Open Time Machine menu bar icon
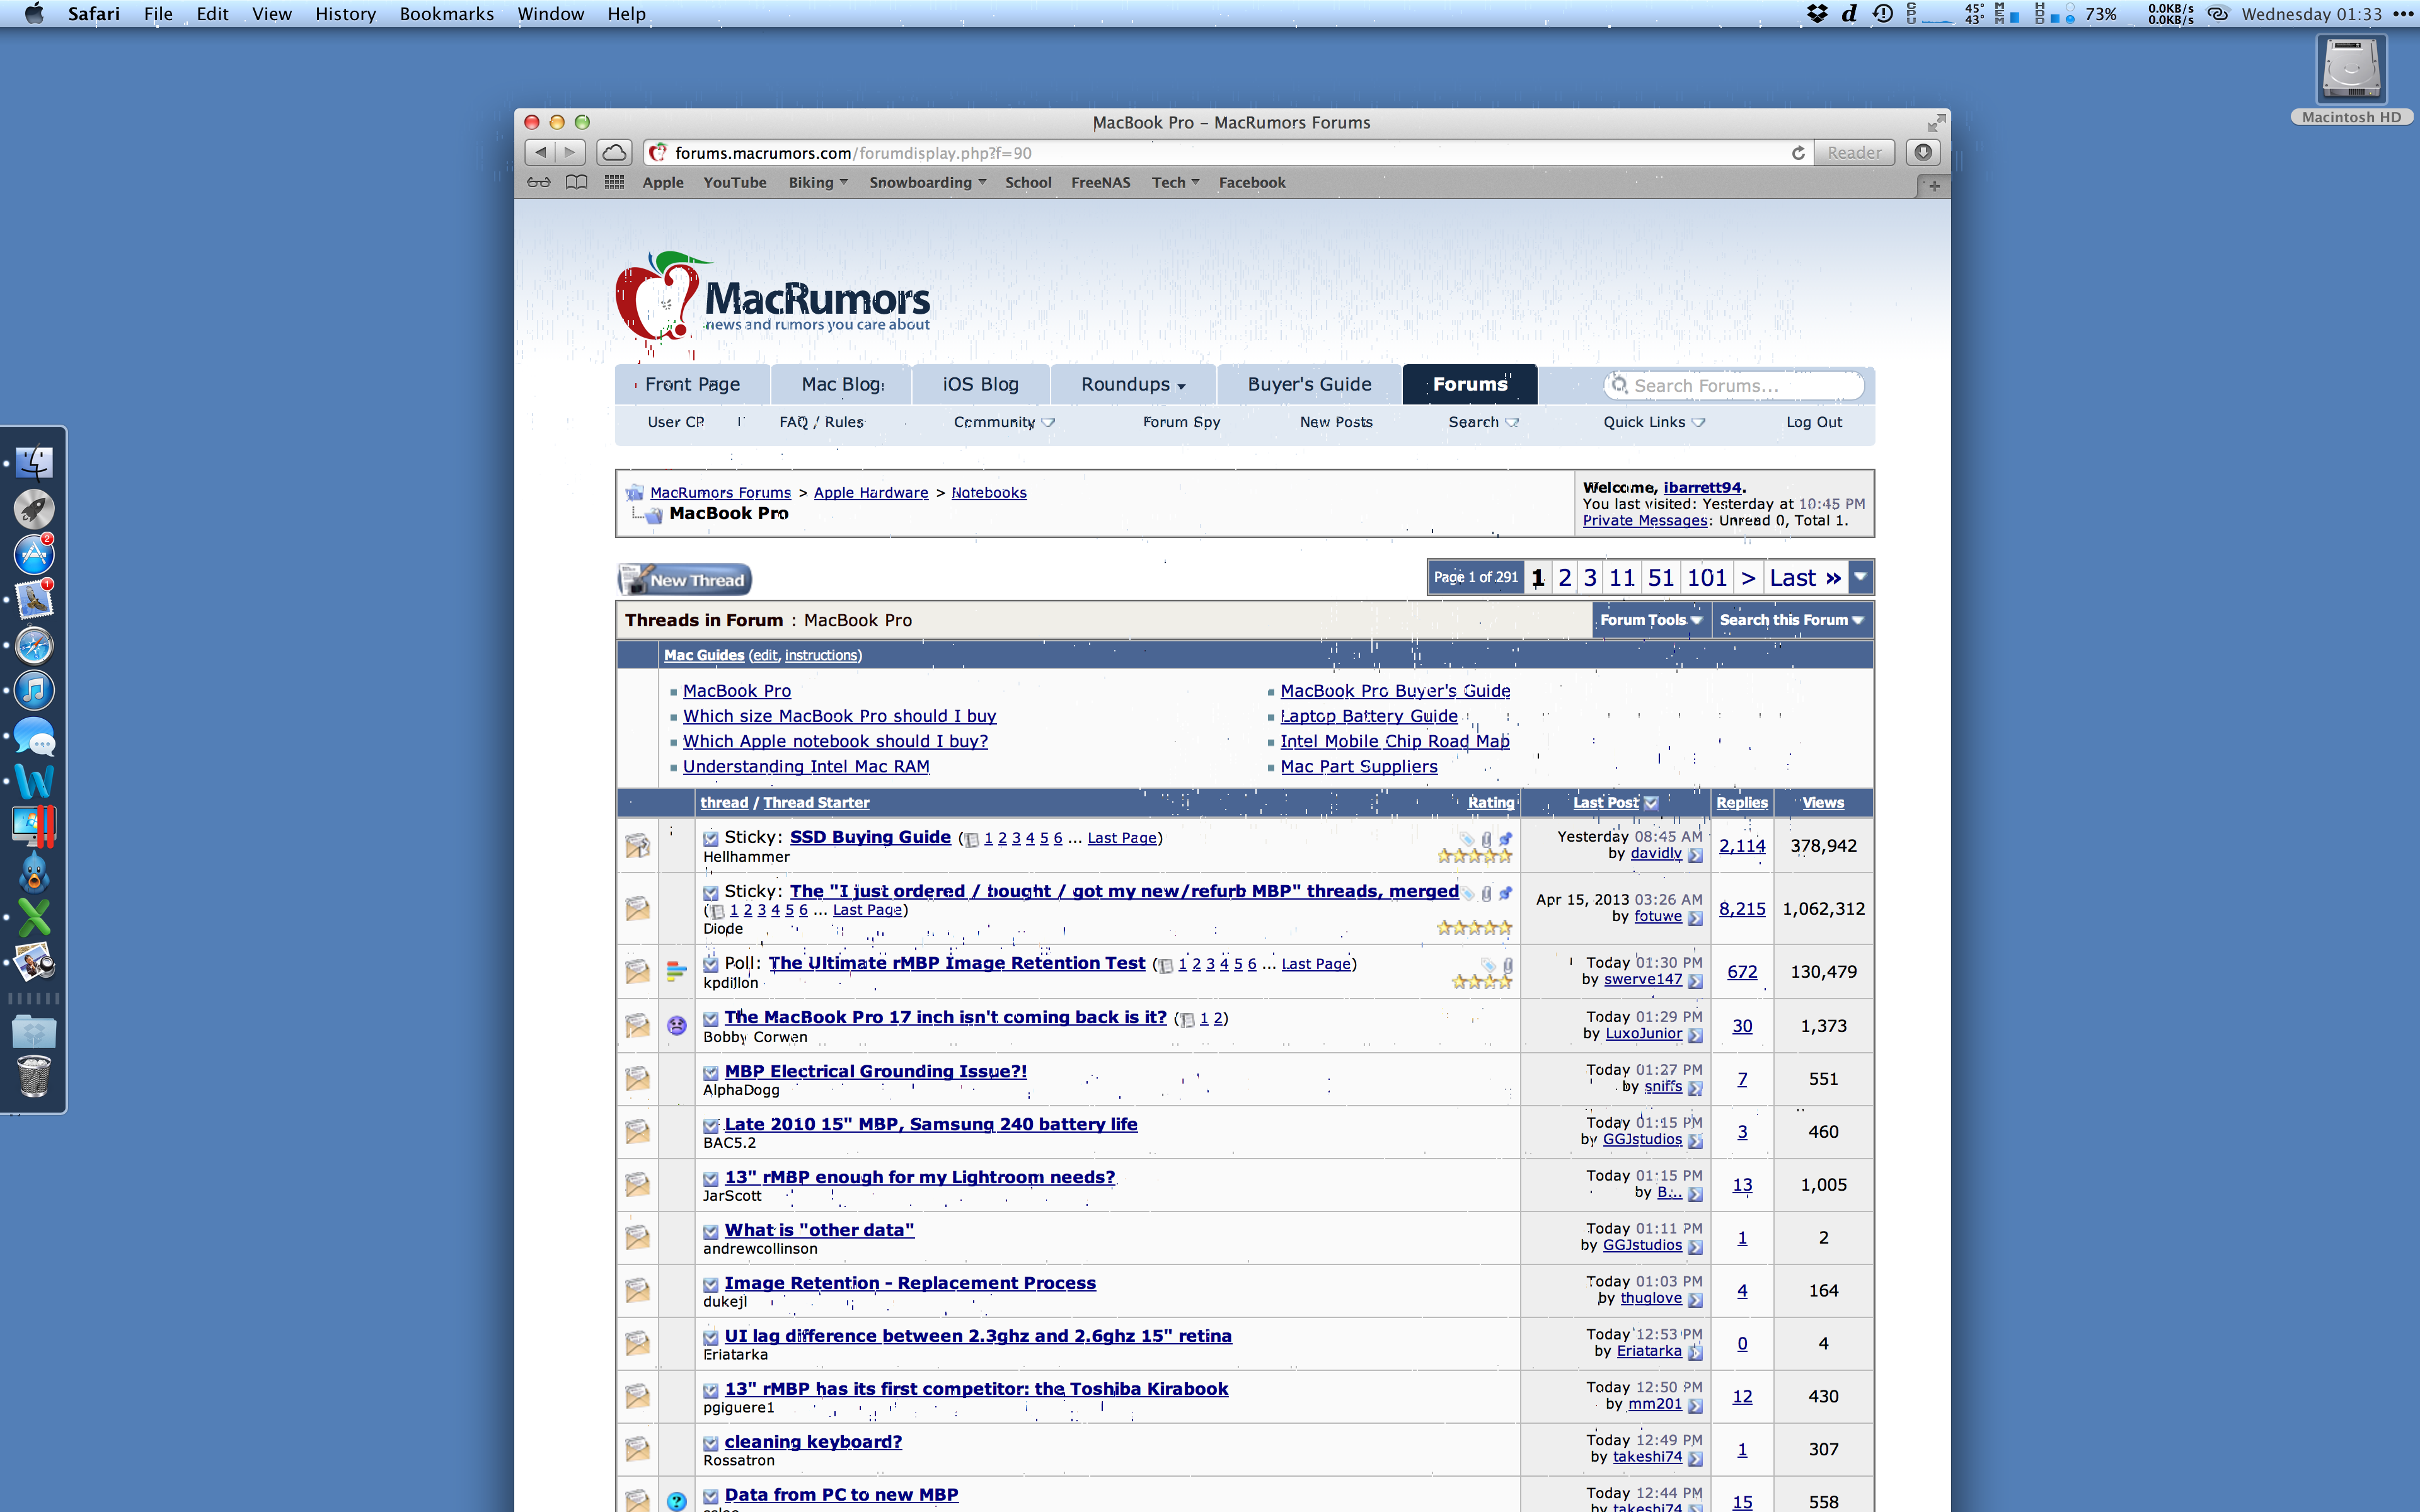Screen dimensions: 2420x1512 pos(1883,14)
